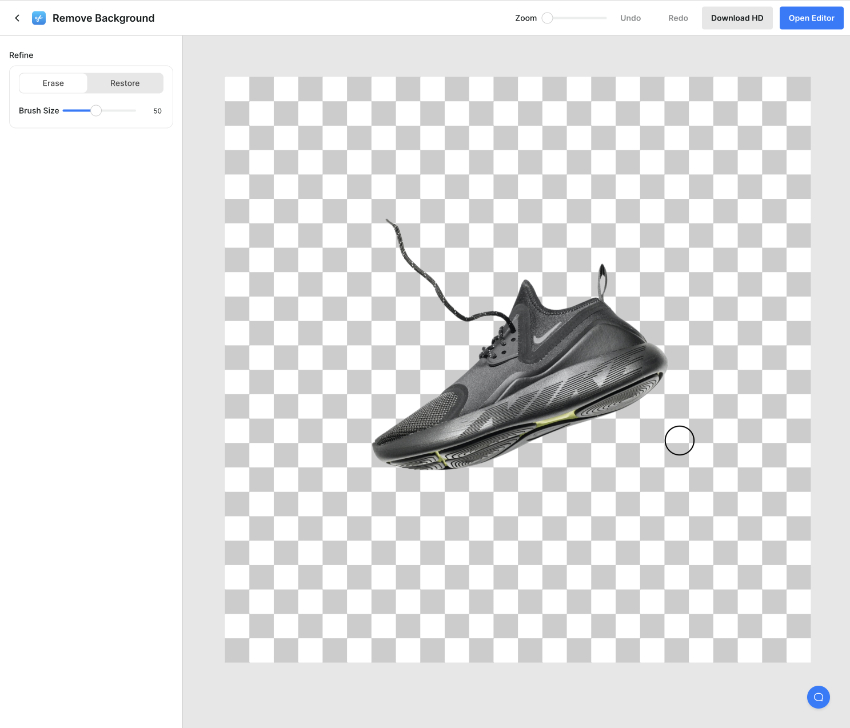The height and width of the screenshot is (728, 850).
Task: Select the Erase mode
Action: [53, 83]
